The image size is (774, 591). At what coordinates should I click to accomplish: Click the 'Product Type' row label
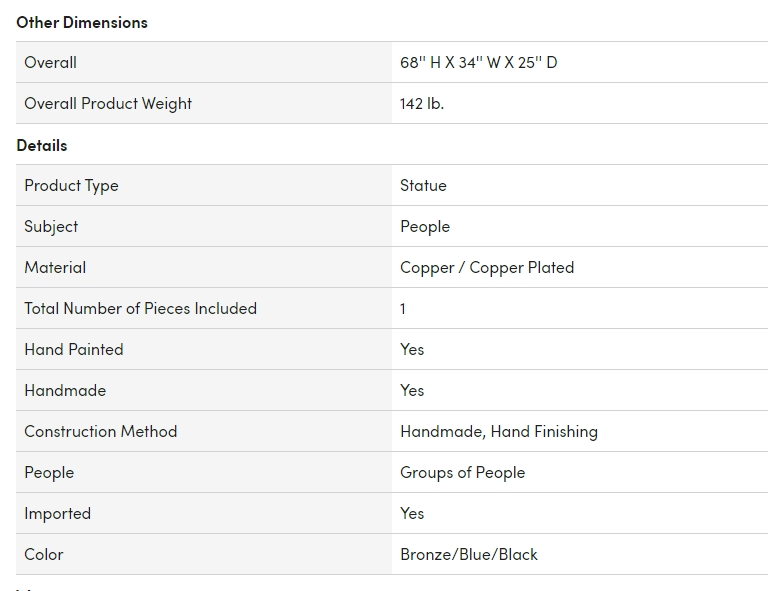(71, 185)
